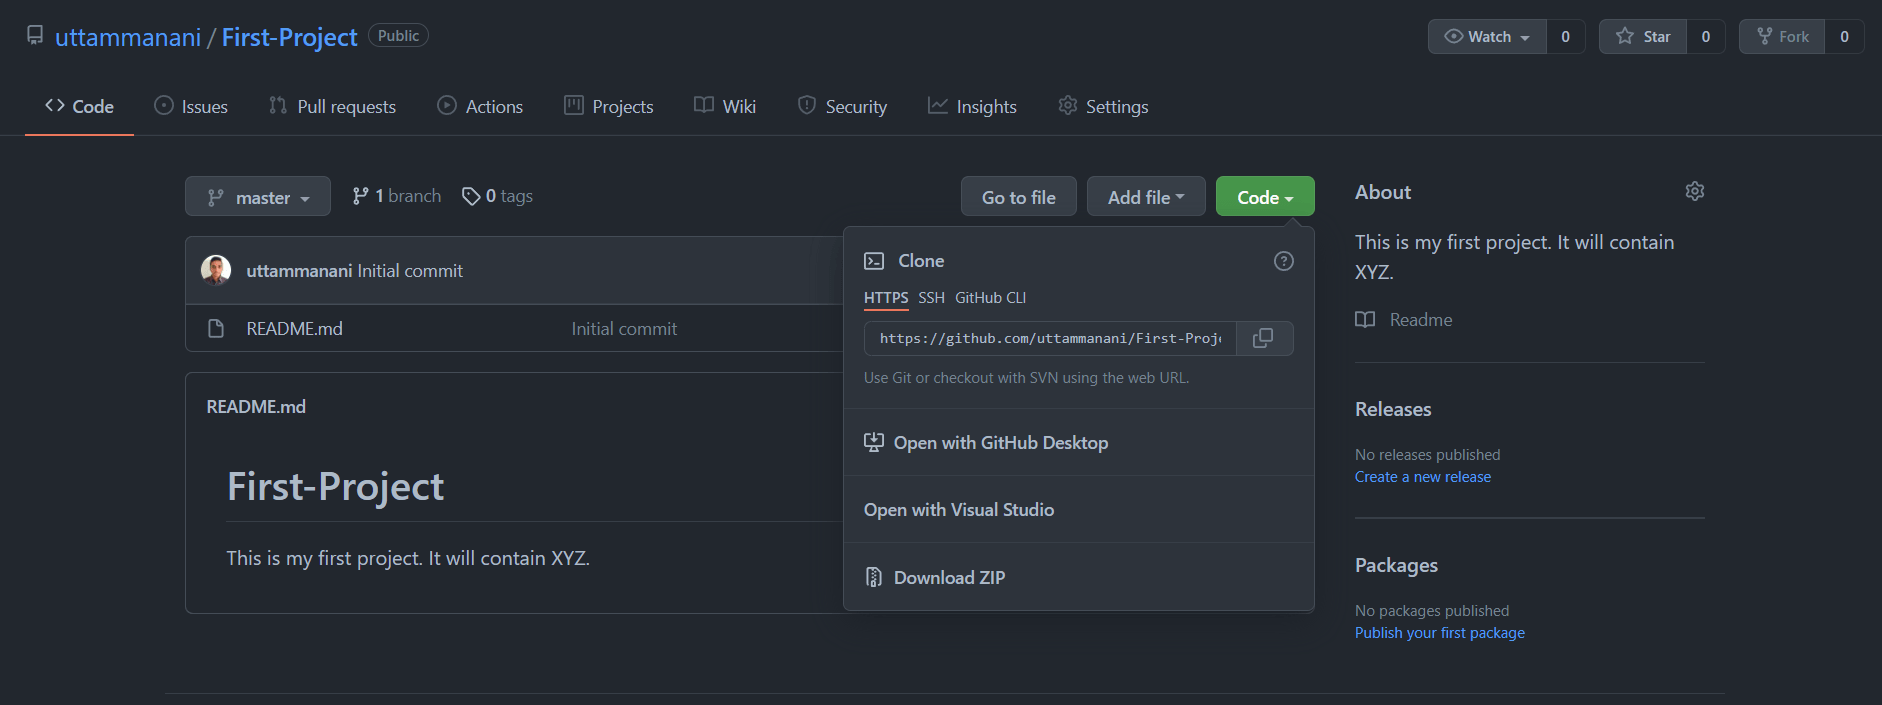Click the Fork count 0
The image size is (1882, 705).
(x=1844, y=37)
